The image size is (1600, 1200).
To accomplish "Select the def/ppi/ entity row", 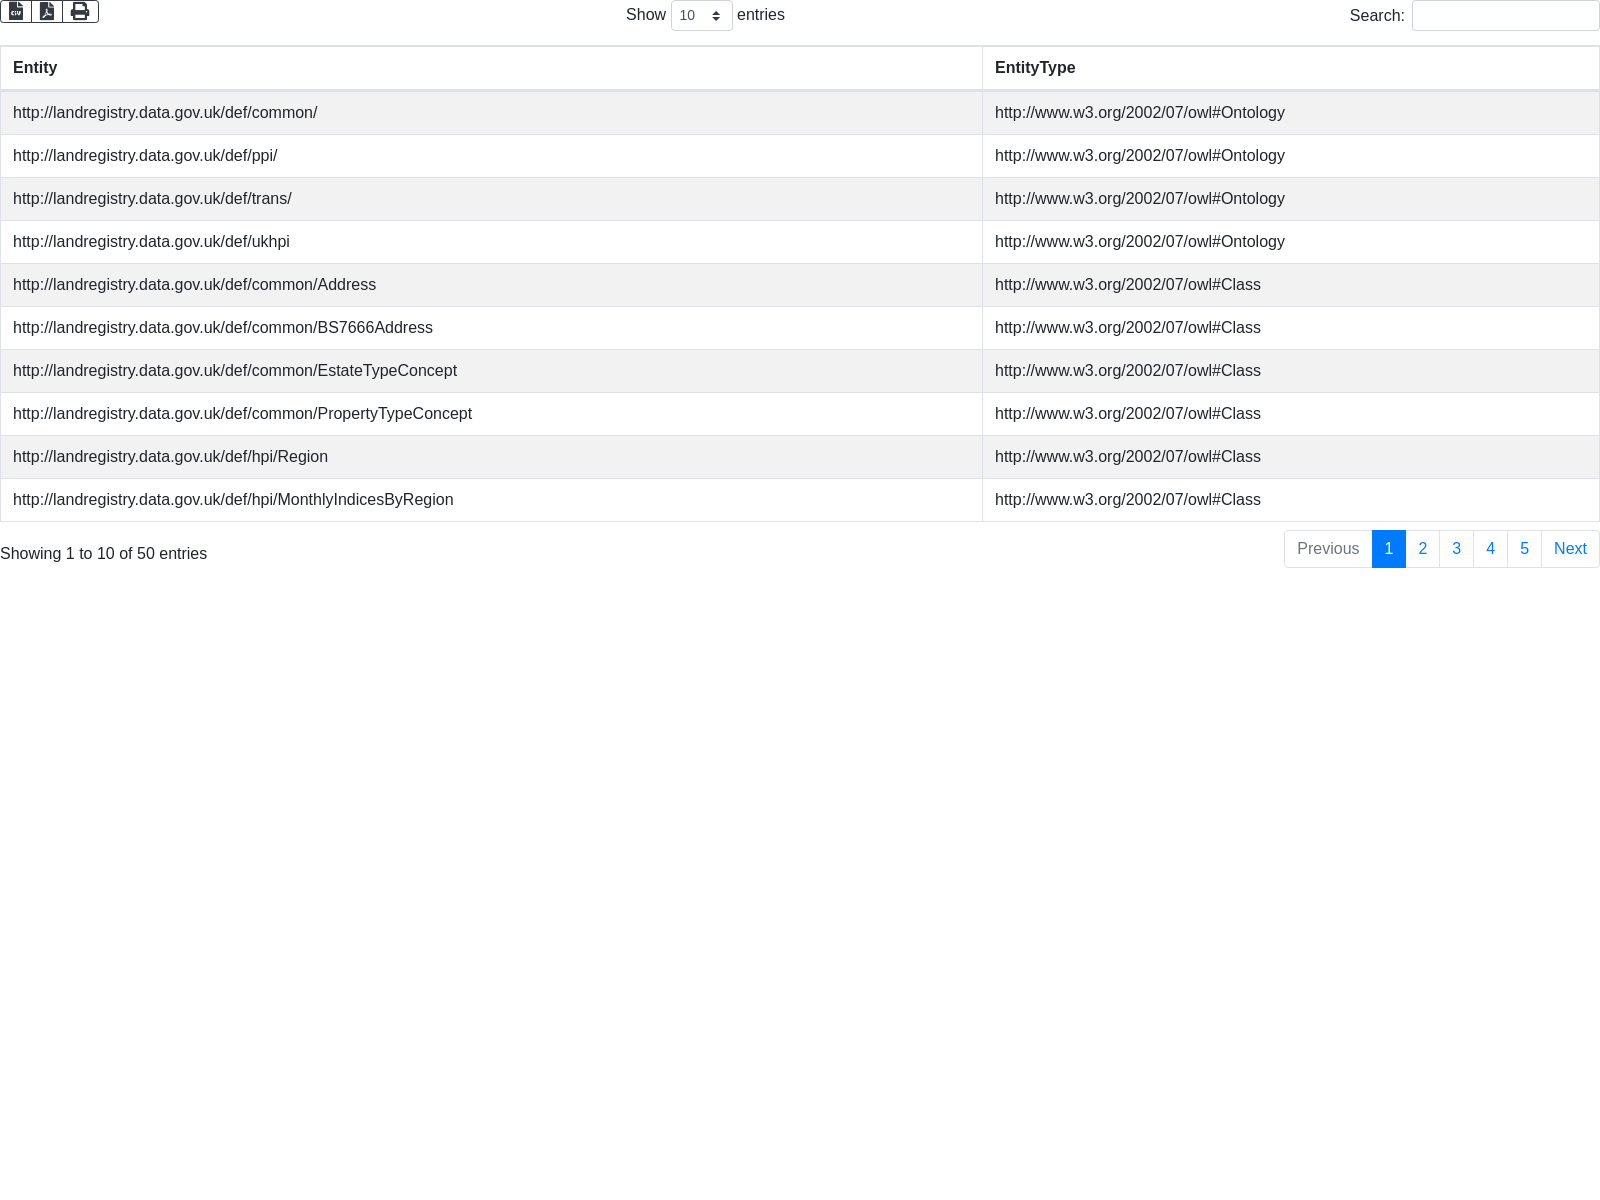I will click(x=145, y=156).
